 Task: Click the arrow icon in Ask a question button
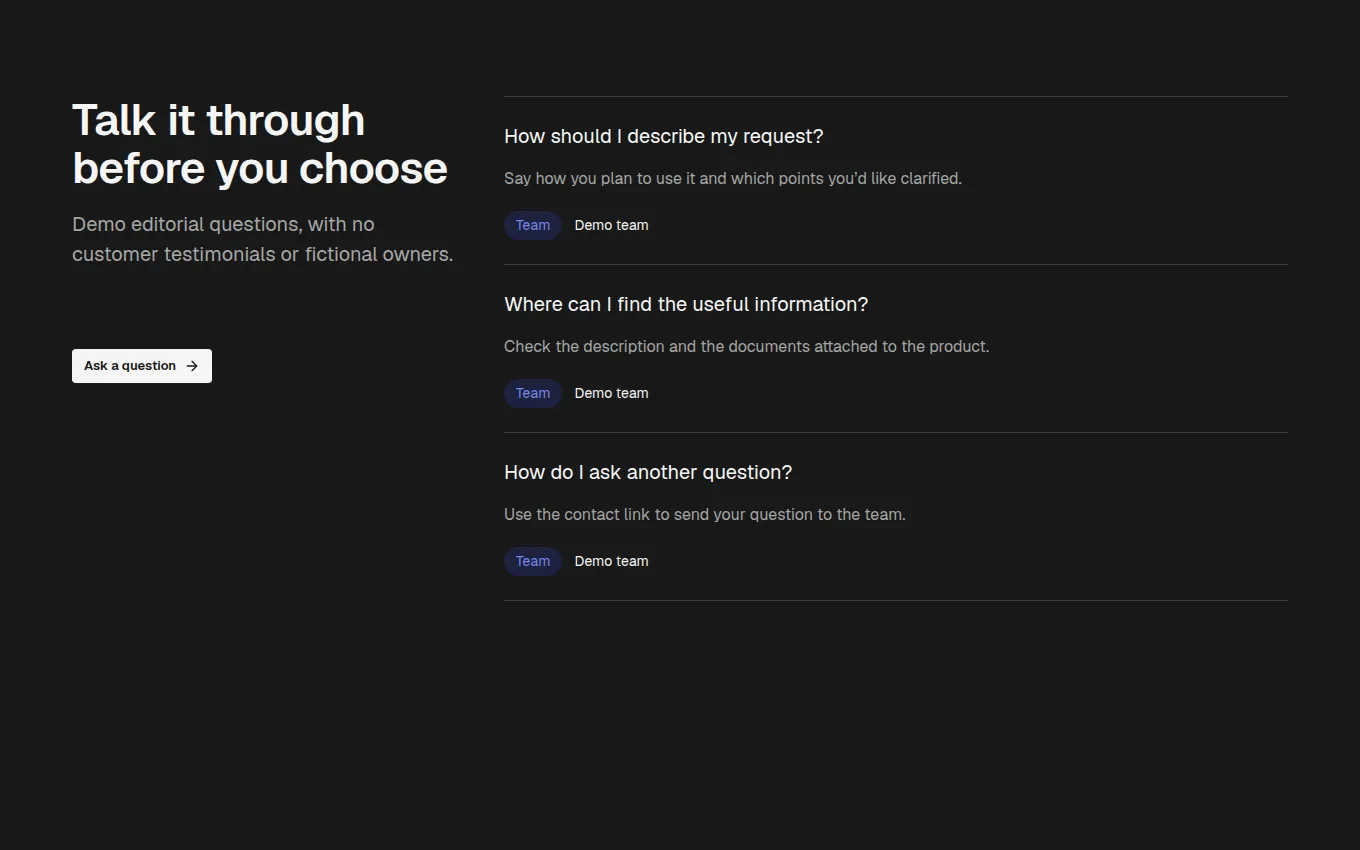(x=192, y=366)
